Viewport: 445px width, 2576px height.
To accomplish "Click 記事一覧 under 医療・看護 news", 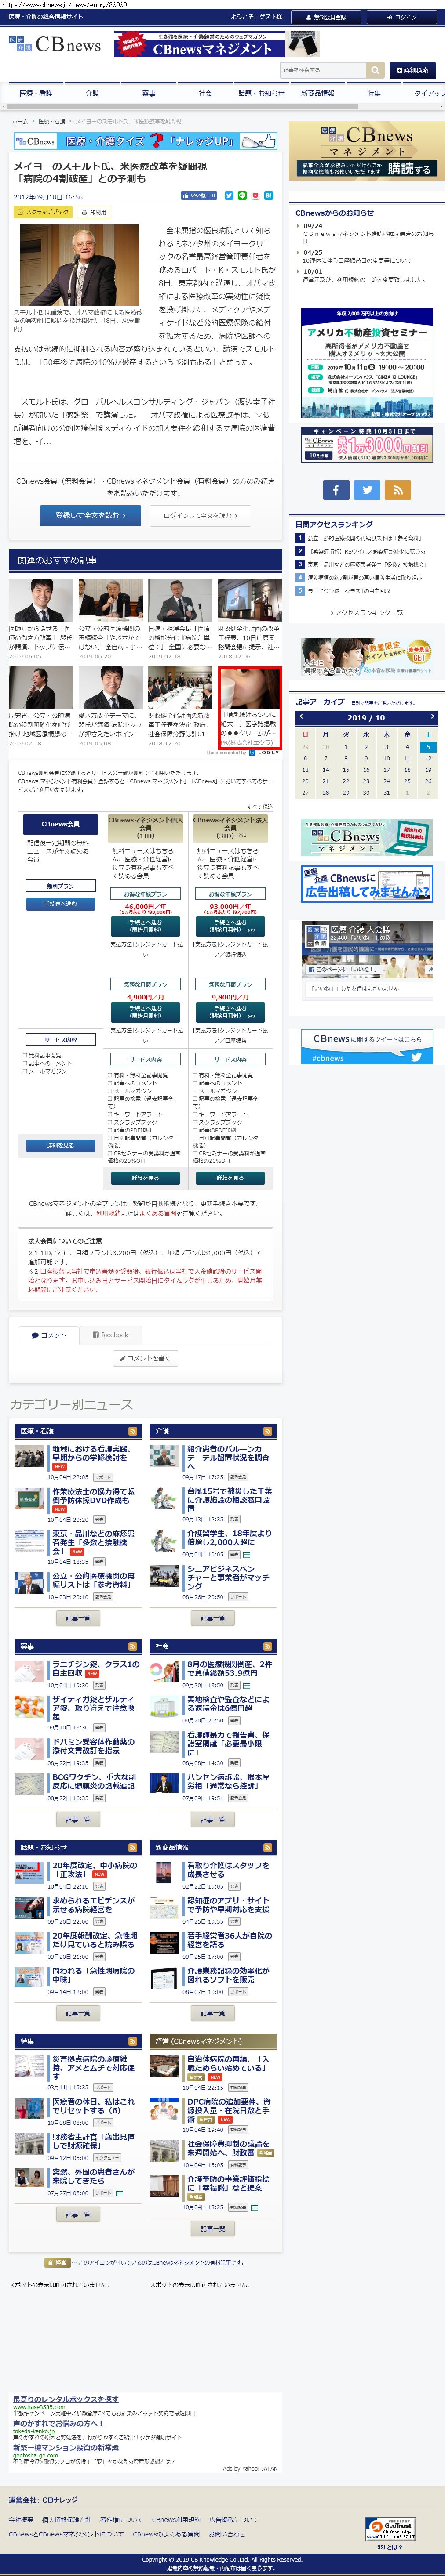I will point(77,1618).
